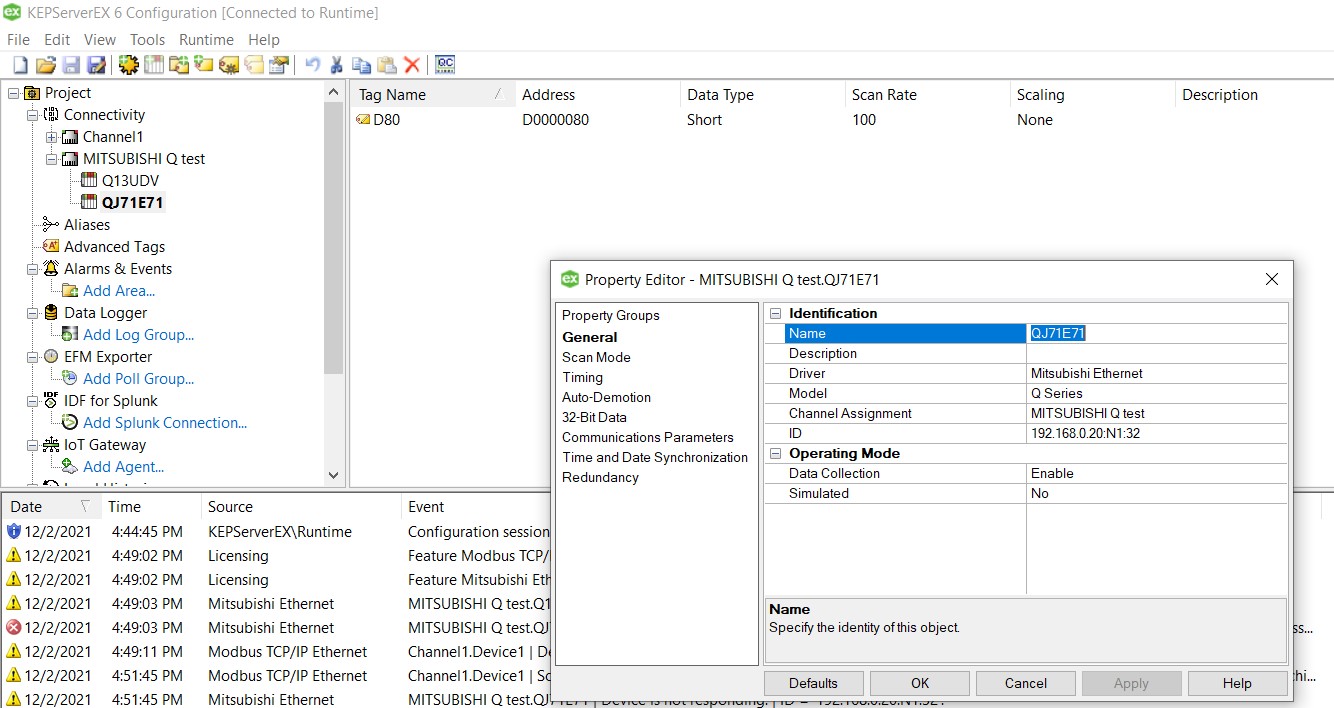Click the Save As toolbar icon
The height and width of the screenshot is (708, 1334).
(x=96, y=65)
